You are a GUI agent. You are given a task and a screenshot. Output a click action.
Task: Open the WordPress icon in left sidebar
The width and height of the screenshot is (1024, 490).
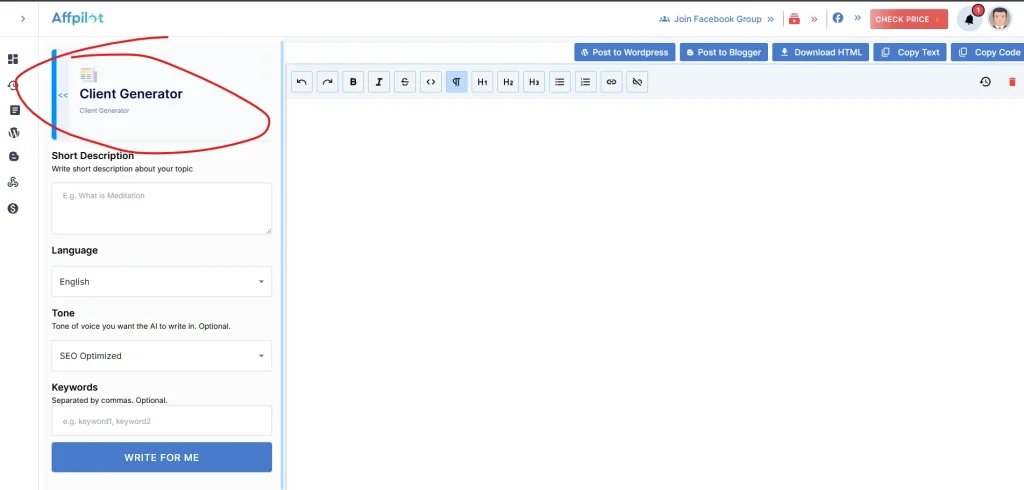(x=14, y=133)
